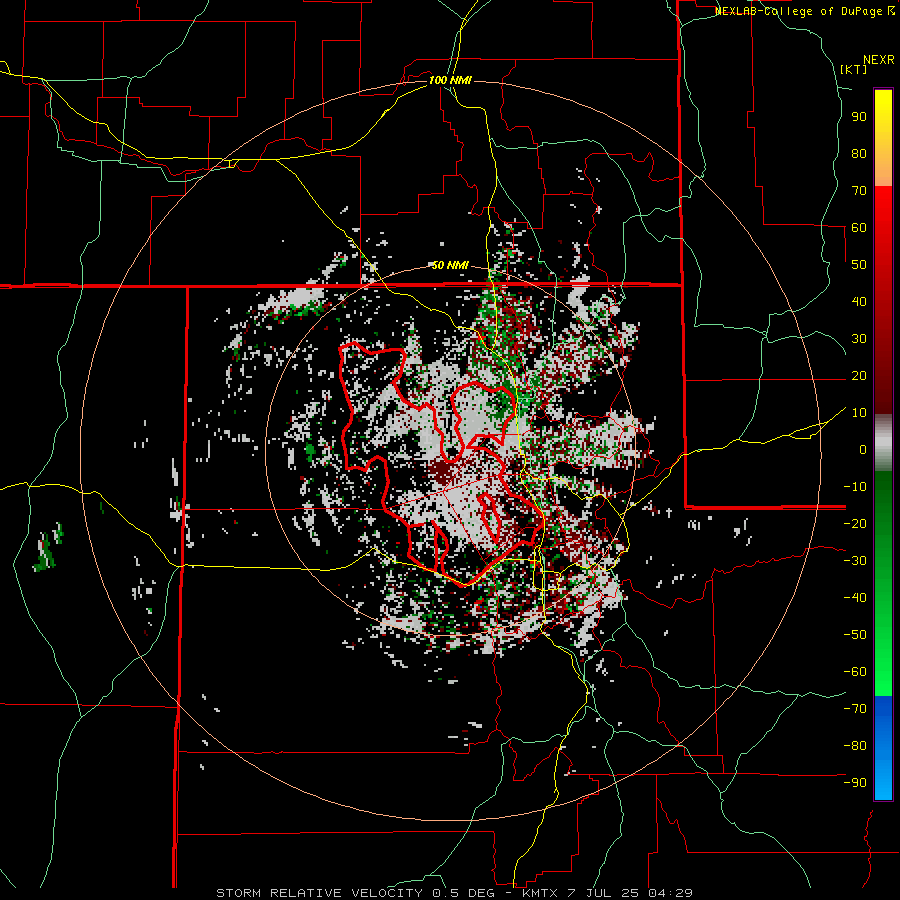Viewport: 900px width, 900px height.
Task: Click the -30 value on velocity scale
Action: coord(855,561)
